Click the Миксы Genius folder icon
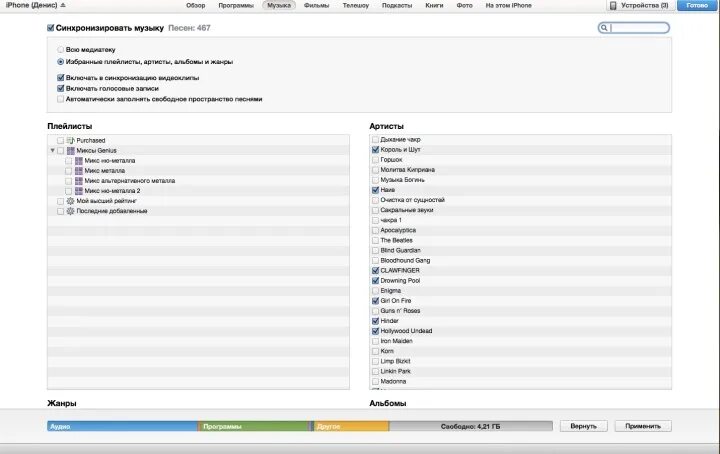The height and width of the screenshot is (454, 720). (x=70, y=151)
